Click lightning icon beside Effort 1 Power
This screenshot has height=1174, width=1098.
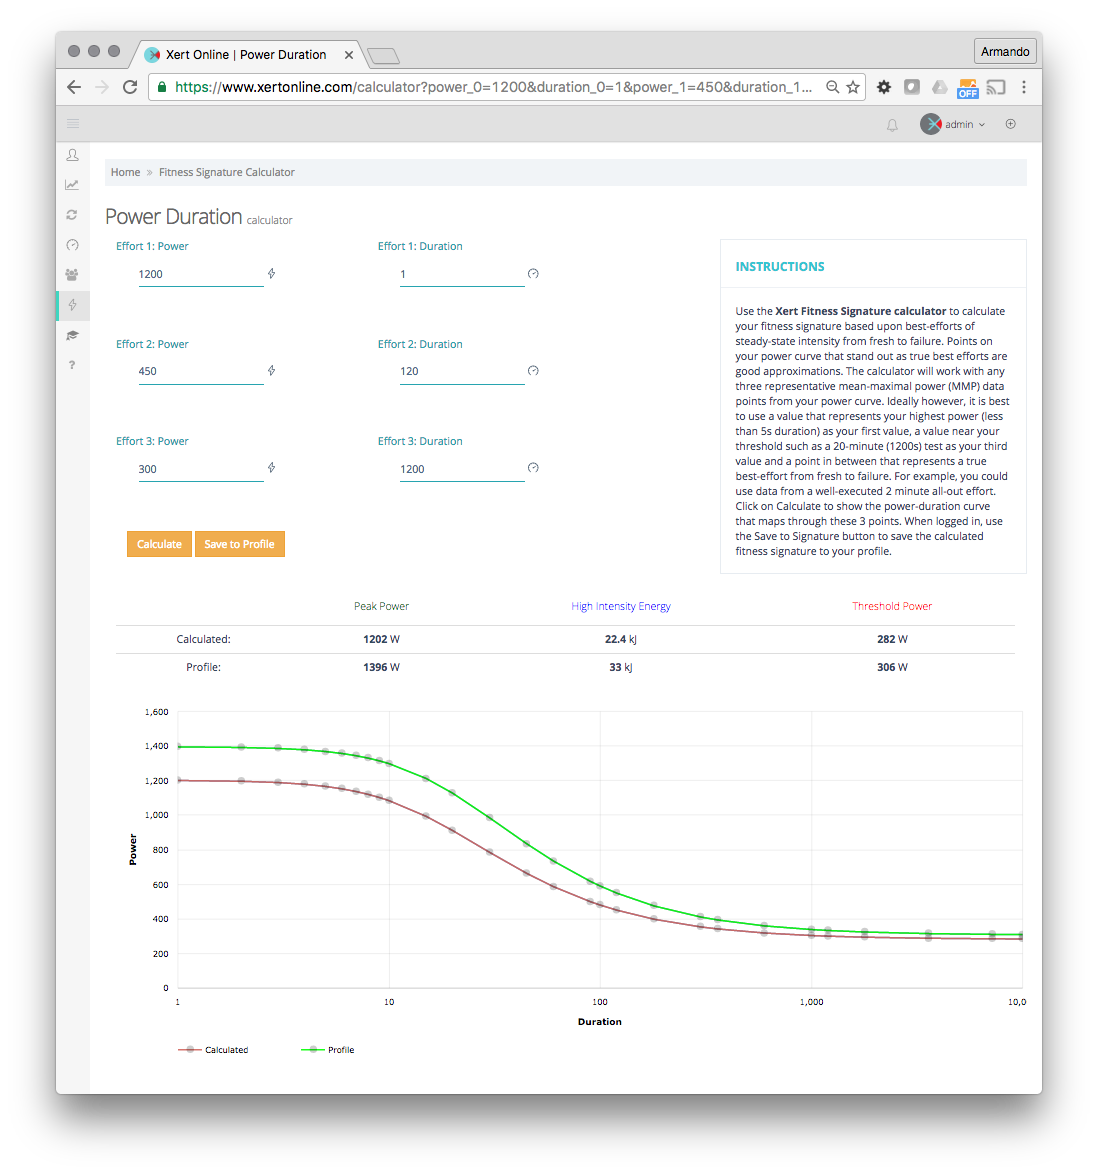(x=271, y=273)
